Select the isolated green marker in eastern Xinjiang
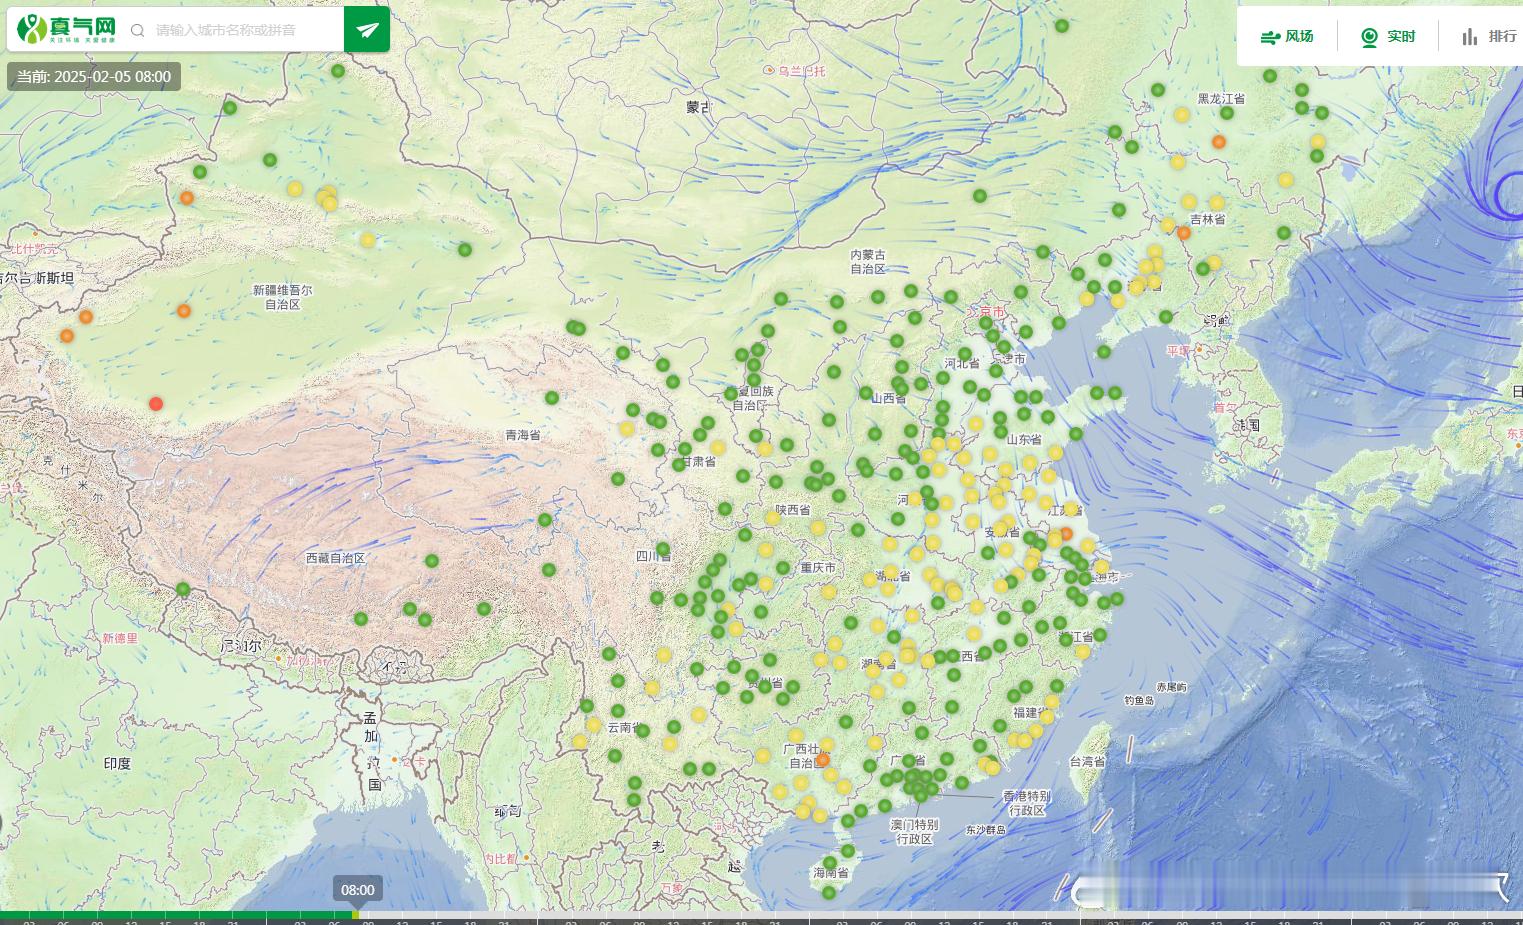The image size is (1523, 925). [x=465, y=250]
